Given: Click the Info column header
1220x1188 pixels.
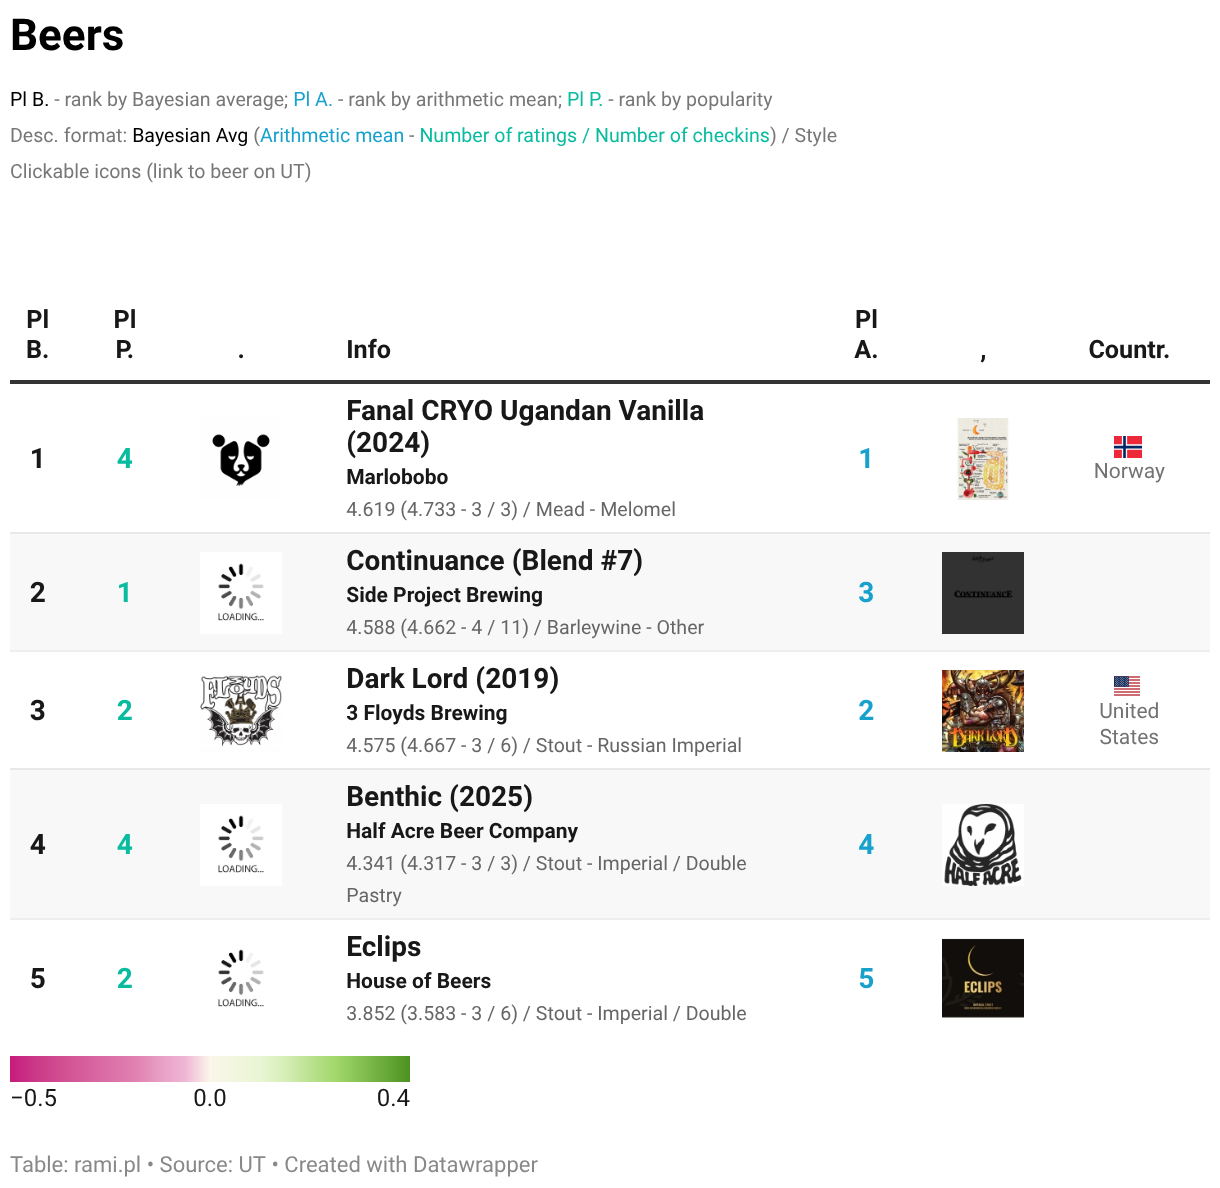Looking at the screenshot, I should (x=368, y=349).
